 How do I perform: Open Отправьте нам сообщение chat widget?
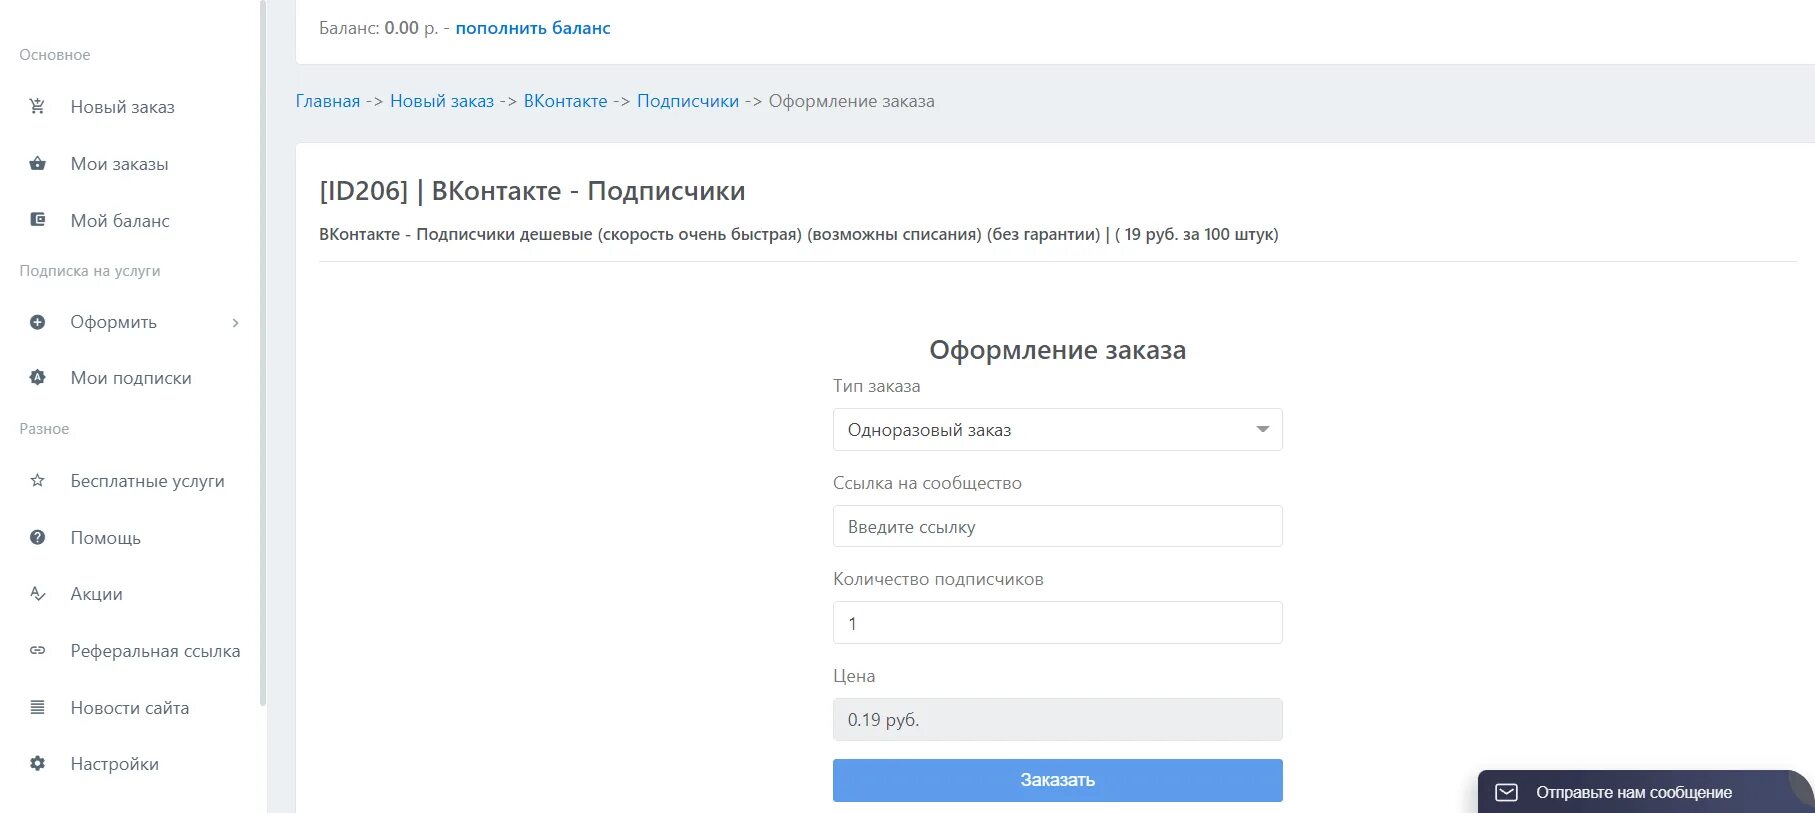point(1645,792)
